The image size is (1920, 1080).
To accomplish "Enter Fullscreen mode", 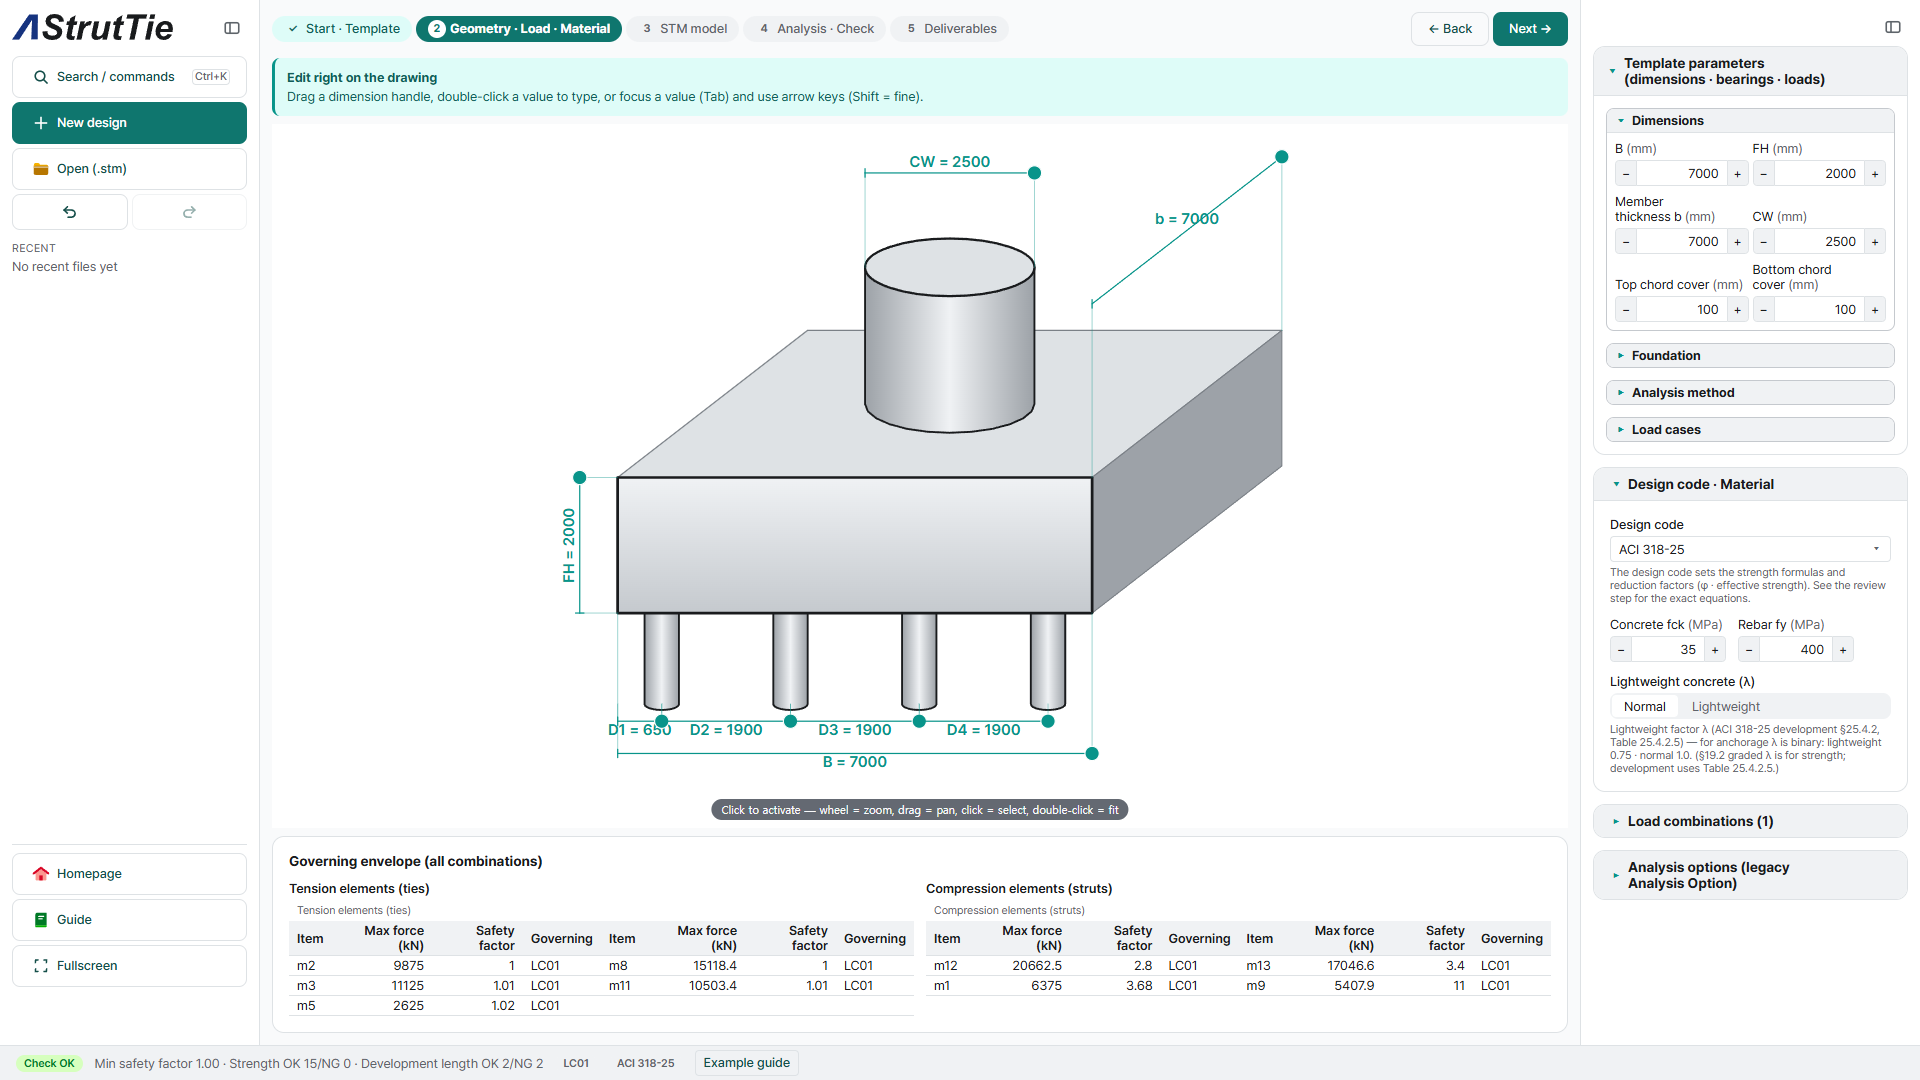I will (x=129, y=966).
